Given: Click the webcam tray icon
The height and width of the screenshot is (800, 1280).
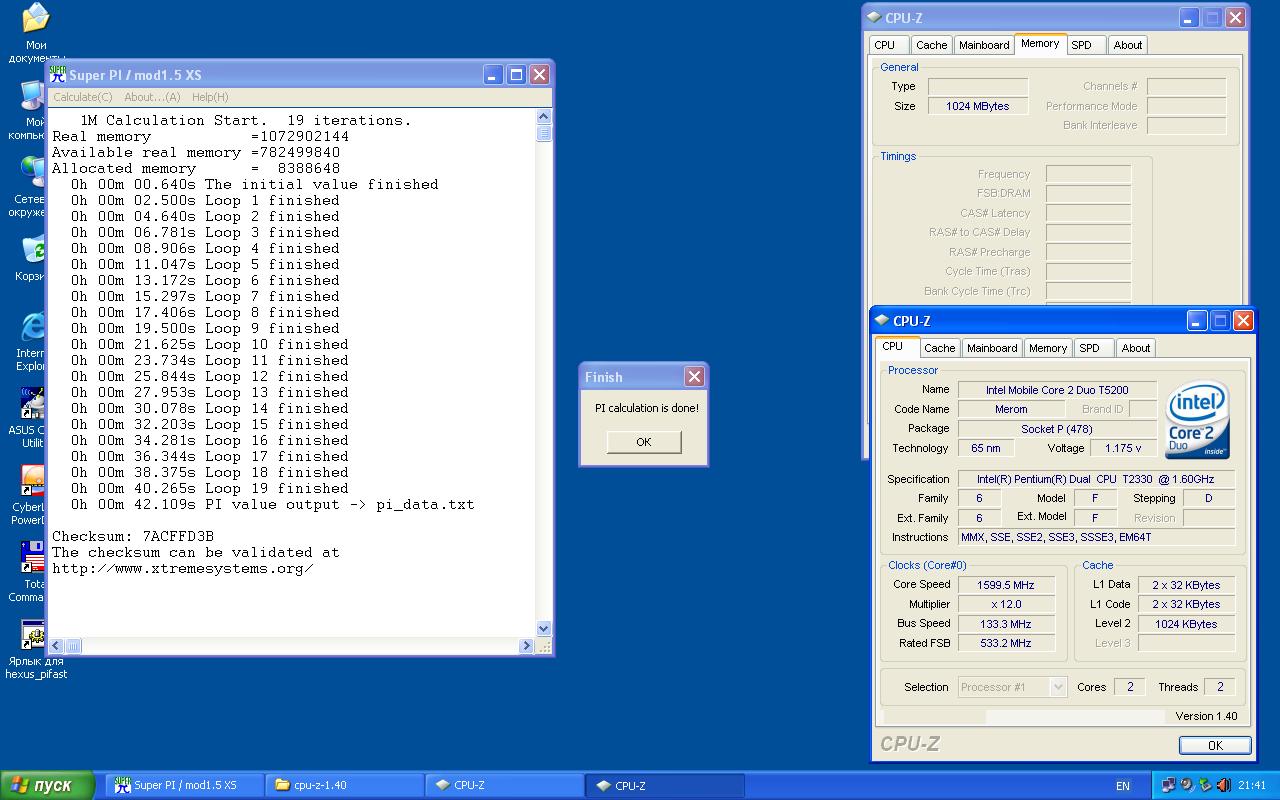Looking at the screenshot, I should point(1186,785).
